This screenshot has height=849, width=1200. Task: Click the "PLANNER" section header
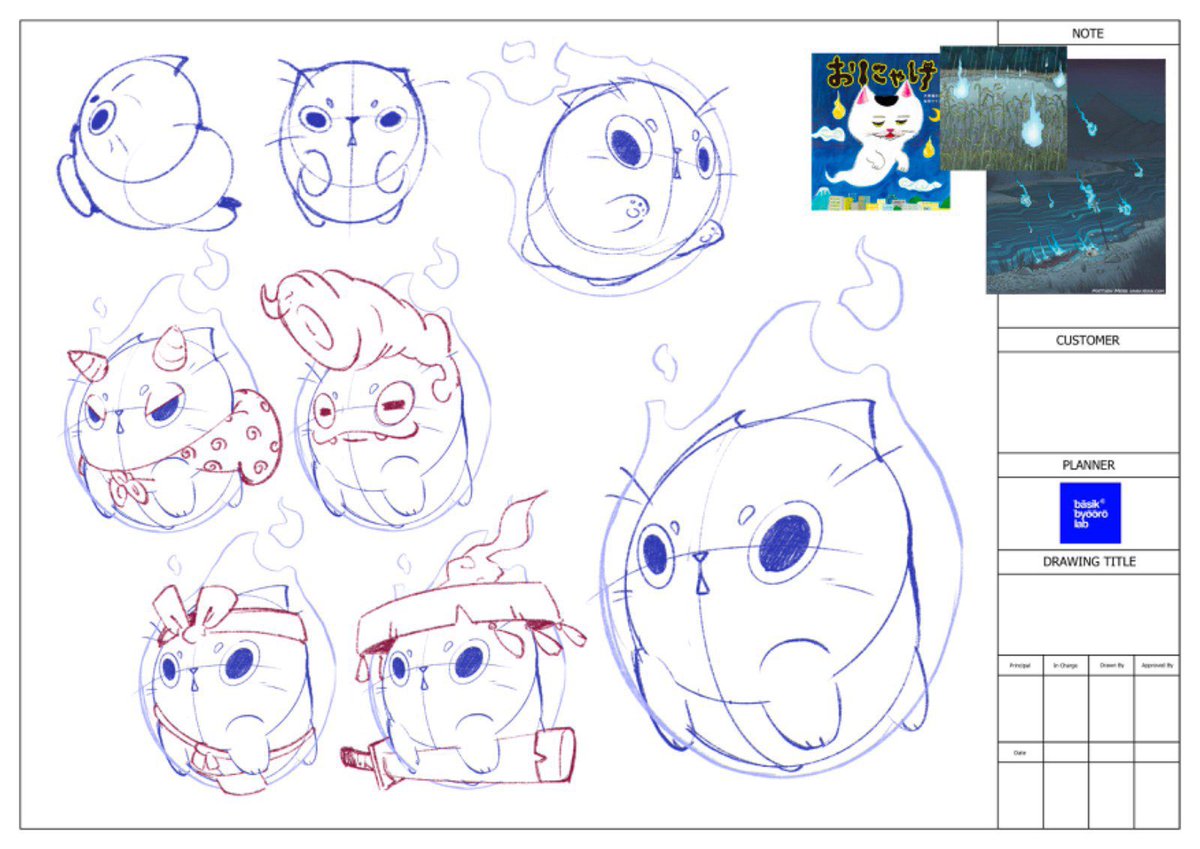click(1088, 465)
